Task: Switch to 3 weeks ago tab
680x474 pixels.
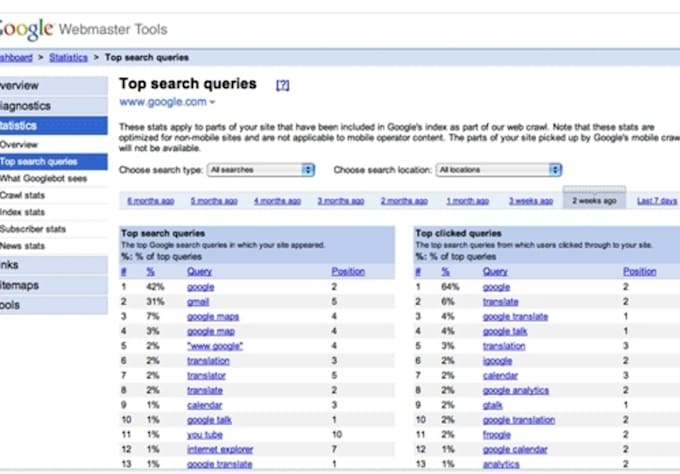Action: coord(531,201)
